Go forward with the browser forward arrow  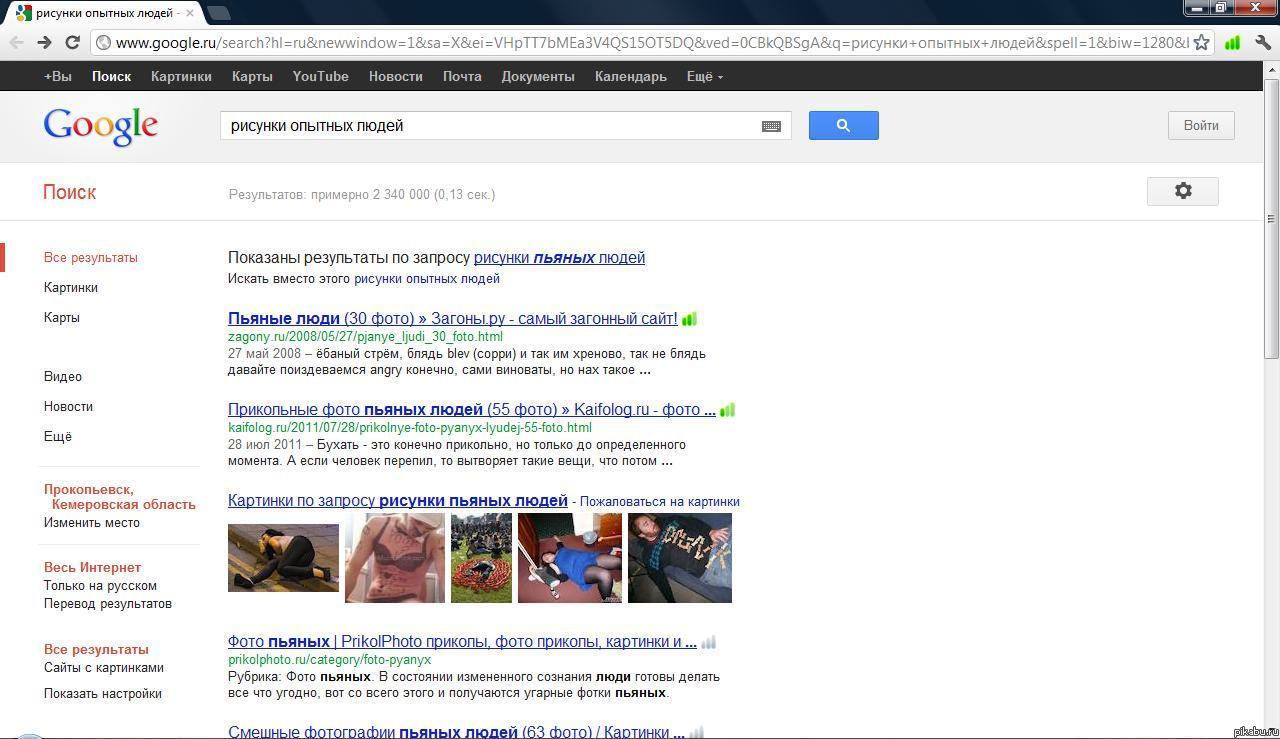[x=44, y=42]
